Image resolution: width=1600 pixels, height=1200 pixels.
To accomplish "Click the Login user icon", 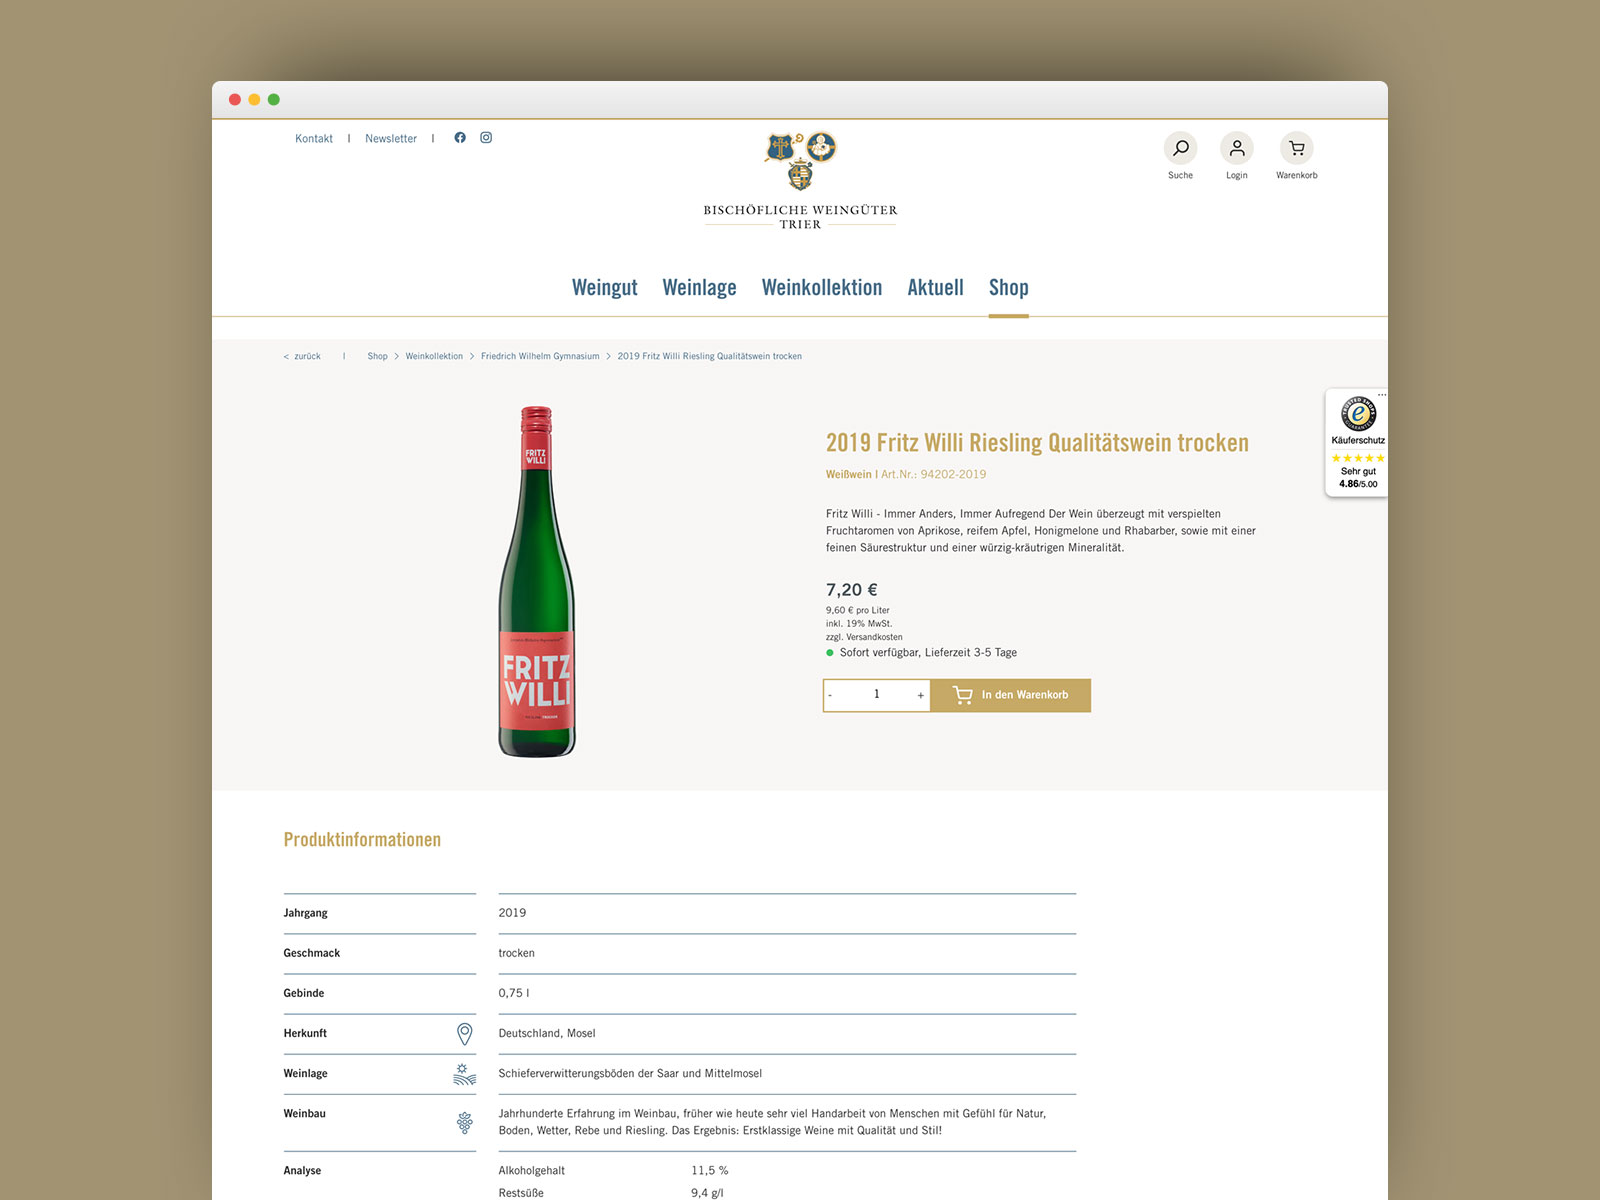I will coord(1237,148).
